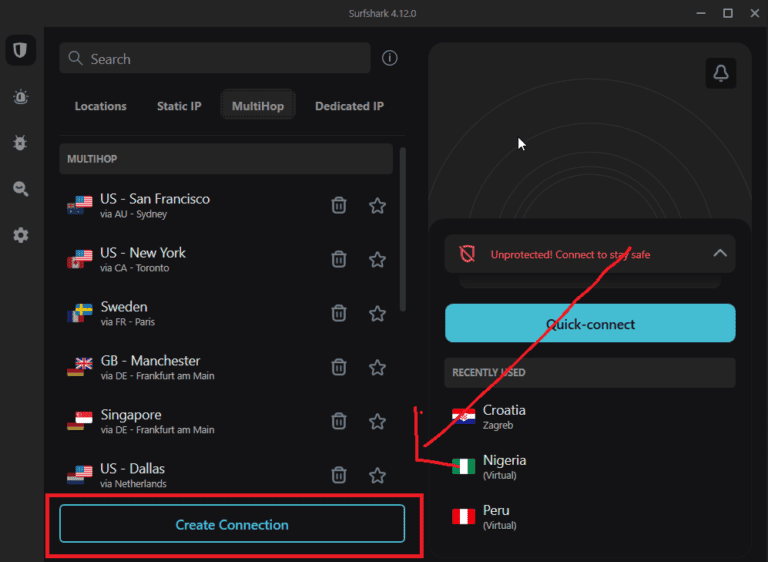Click the notifications bell icon
Viewport: 768px width, 562px height.
tap(719, 73)
